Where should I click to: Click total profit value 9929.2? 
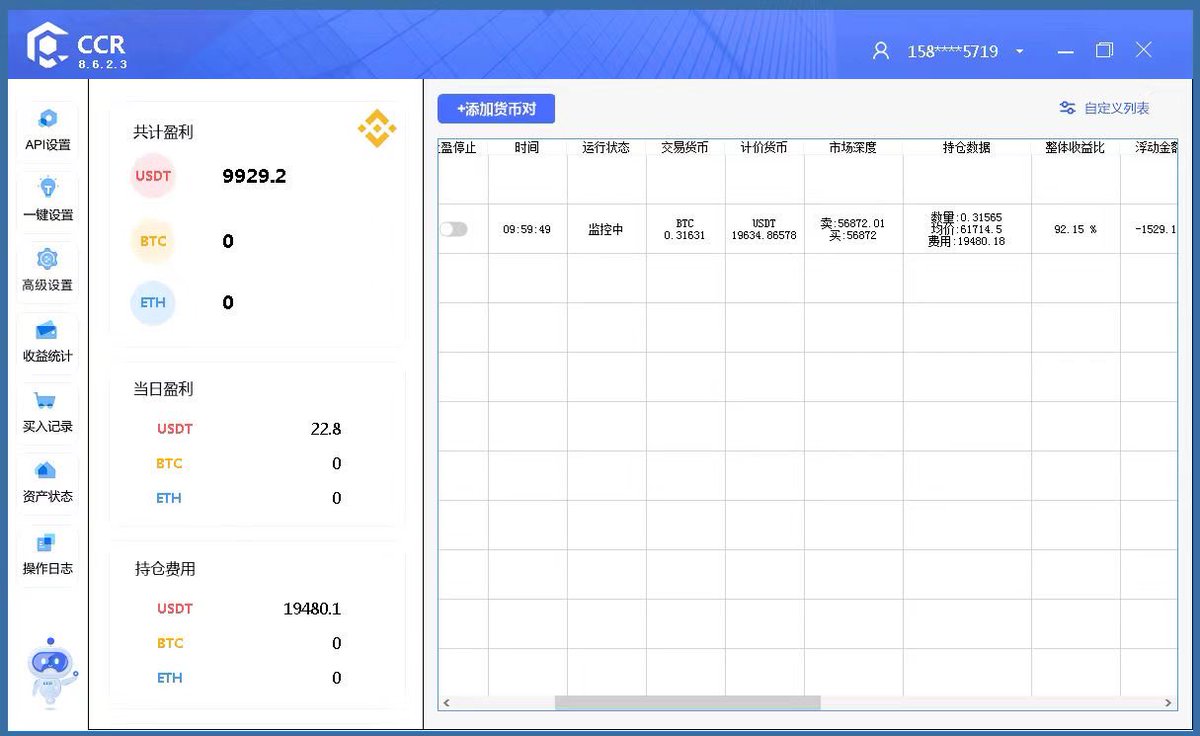click(x=254, y=176)
